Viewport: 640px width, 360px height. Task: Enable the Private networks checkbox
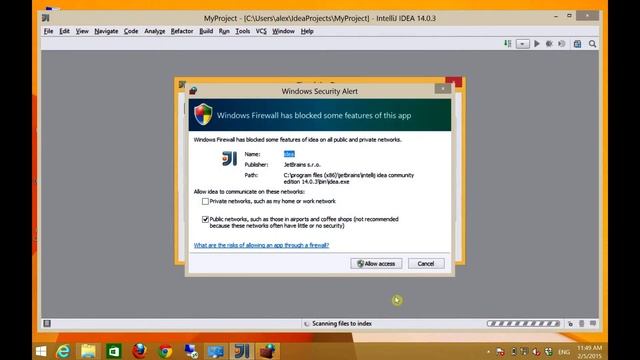pos(205,201)
